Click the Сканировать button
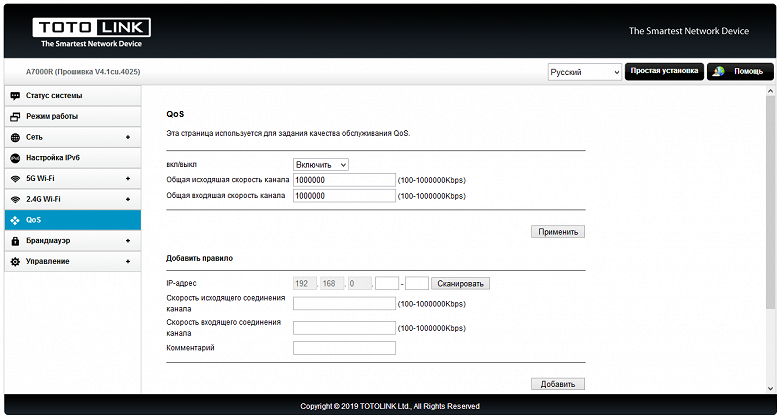The height and width of the screenshot is (418, 780). pos(461,284)
